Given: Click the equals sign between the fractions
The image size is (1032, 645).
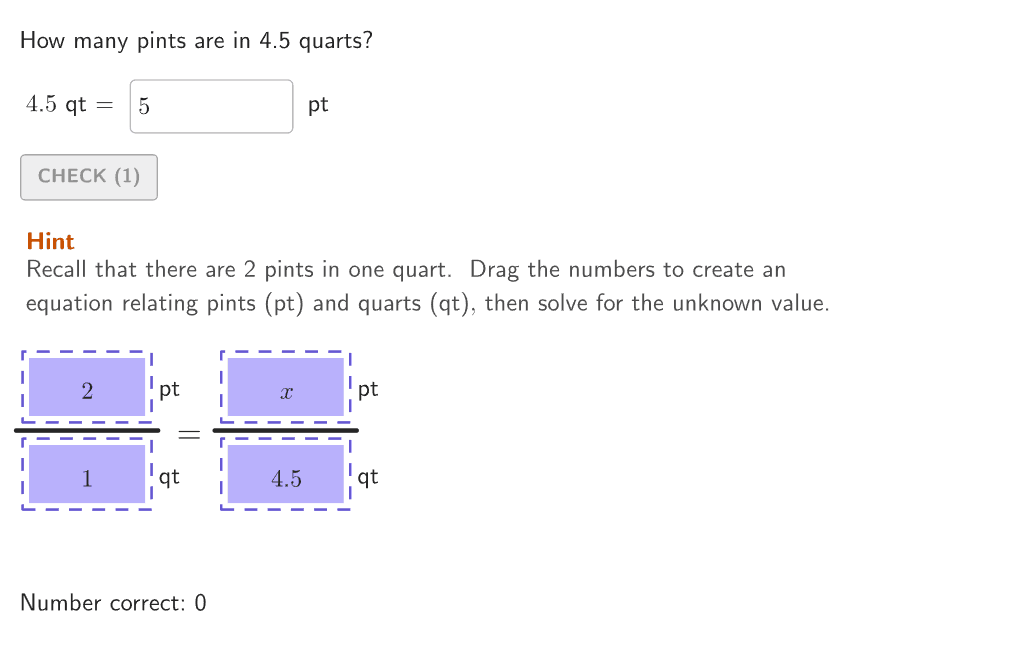Looking at the screenshot, I should coord(188,433).
